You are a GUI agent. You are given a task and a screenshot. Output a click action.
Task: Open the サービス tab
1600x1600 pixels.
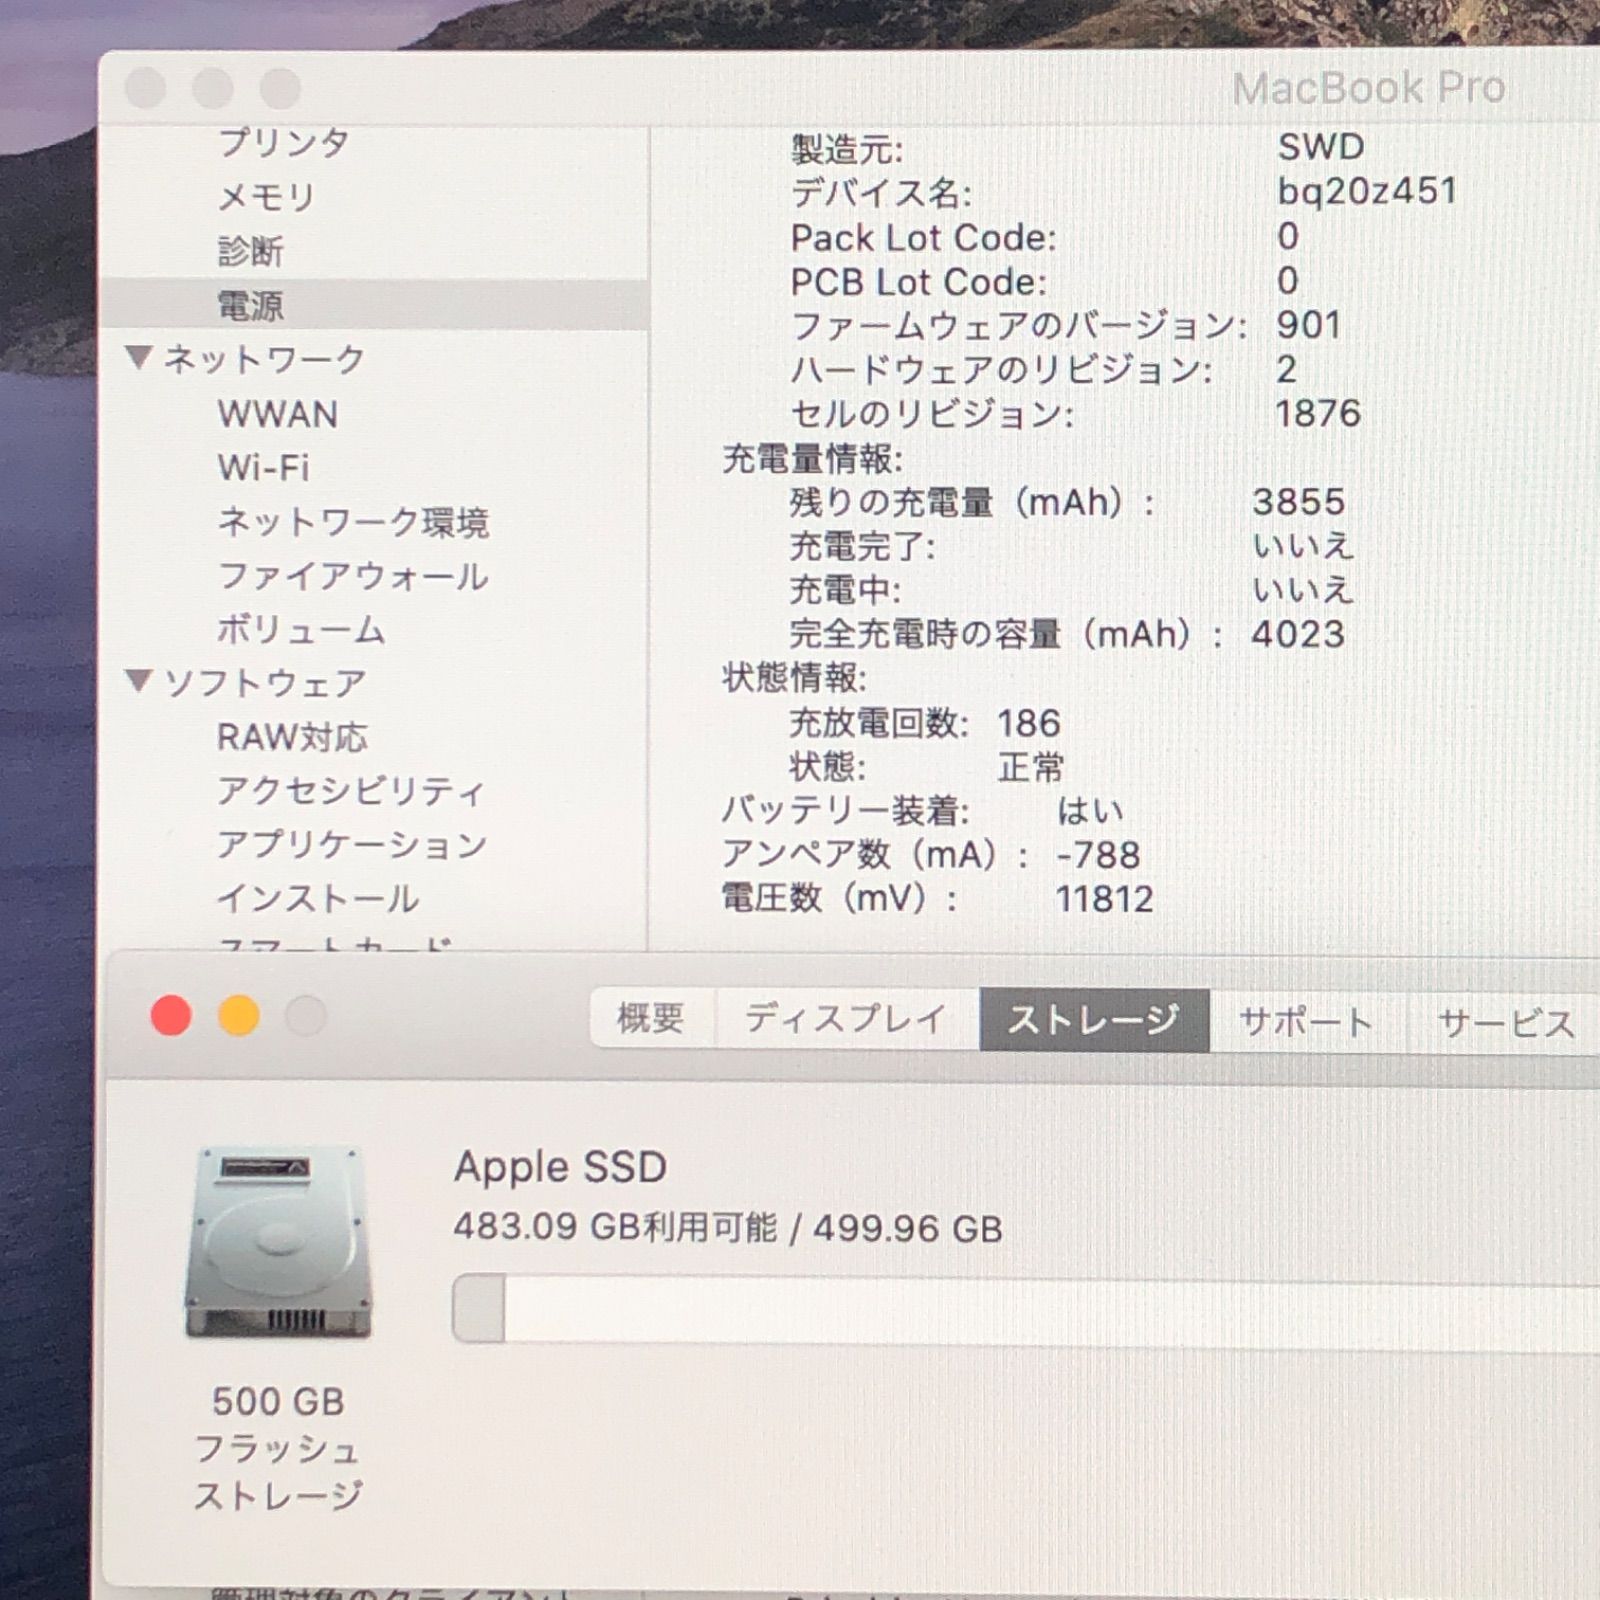tap(1503, 1023)
